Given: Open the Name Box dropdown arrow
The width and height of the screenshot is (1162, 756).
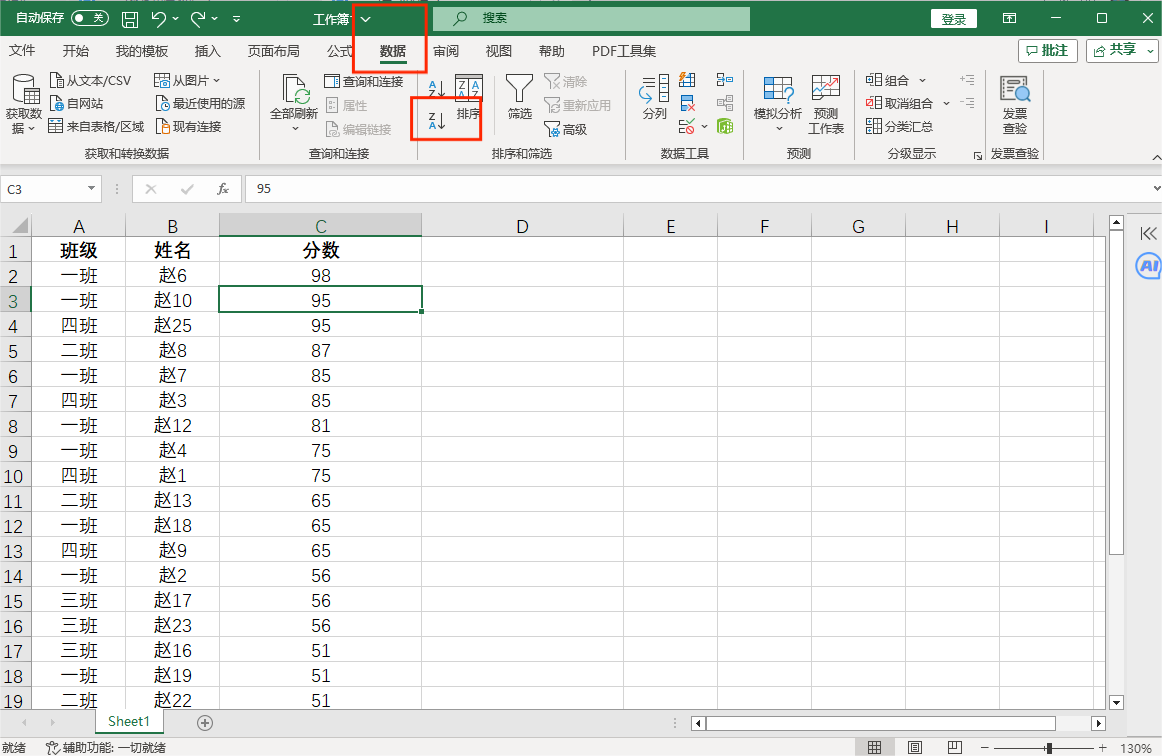Looking at the screenshot, I should tap(92, 188).
